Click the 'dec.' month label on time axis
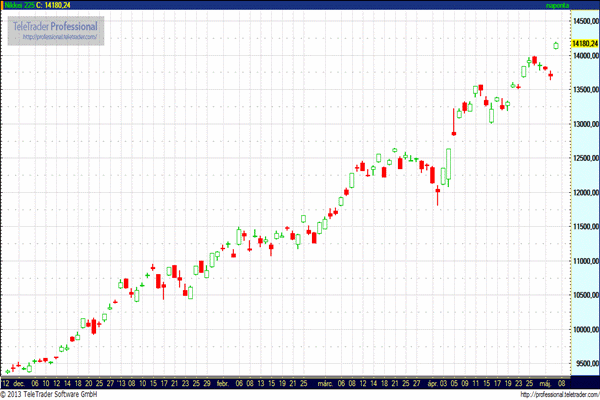The image size is (600, 400). point(19,383)
